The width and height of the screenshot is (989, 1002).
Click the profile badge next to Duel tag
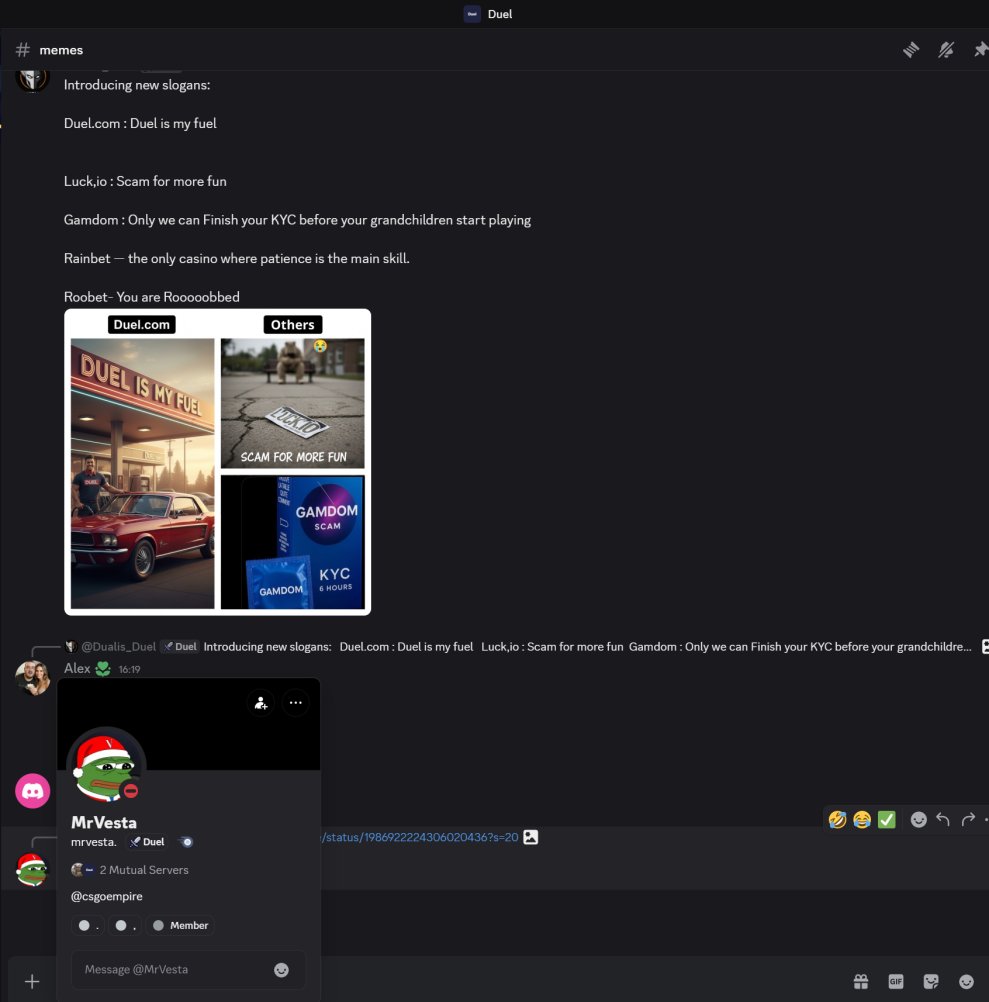tap(186, 842)
